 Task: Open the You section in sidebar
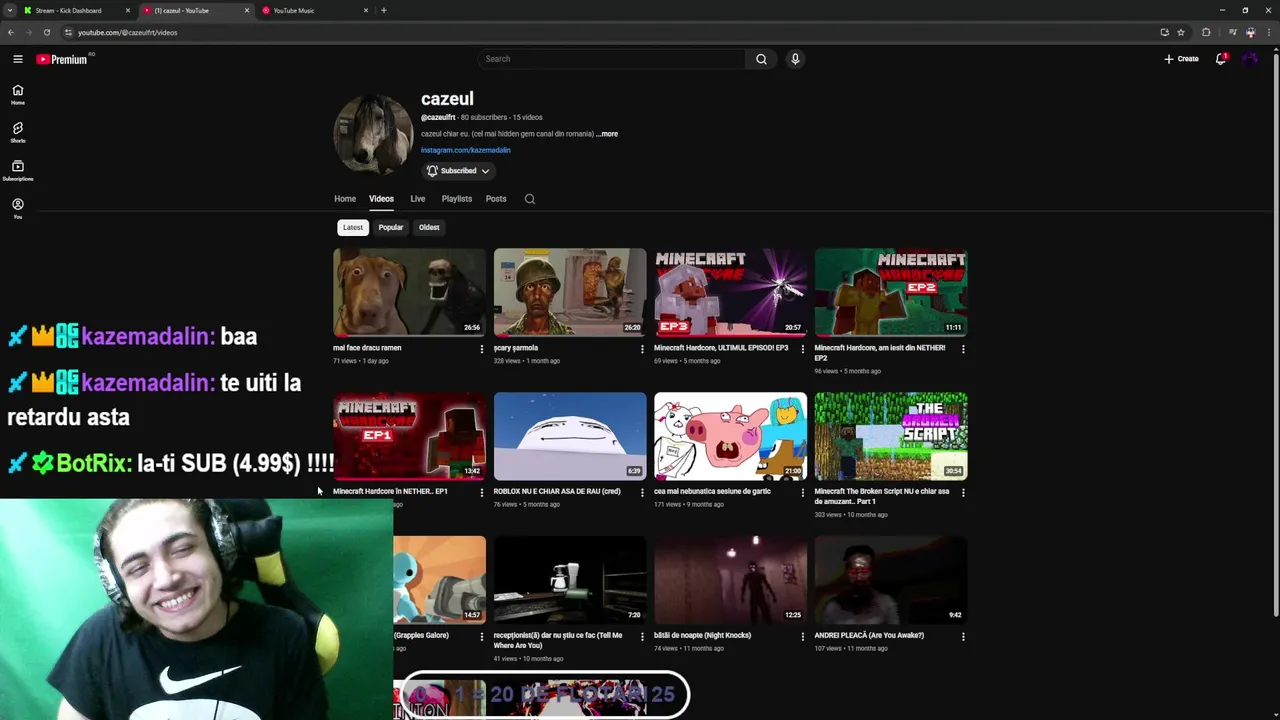point(18,209)
